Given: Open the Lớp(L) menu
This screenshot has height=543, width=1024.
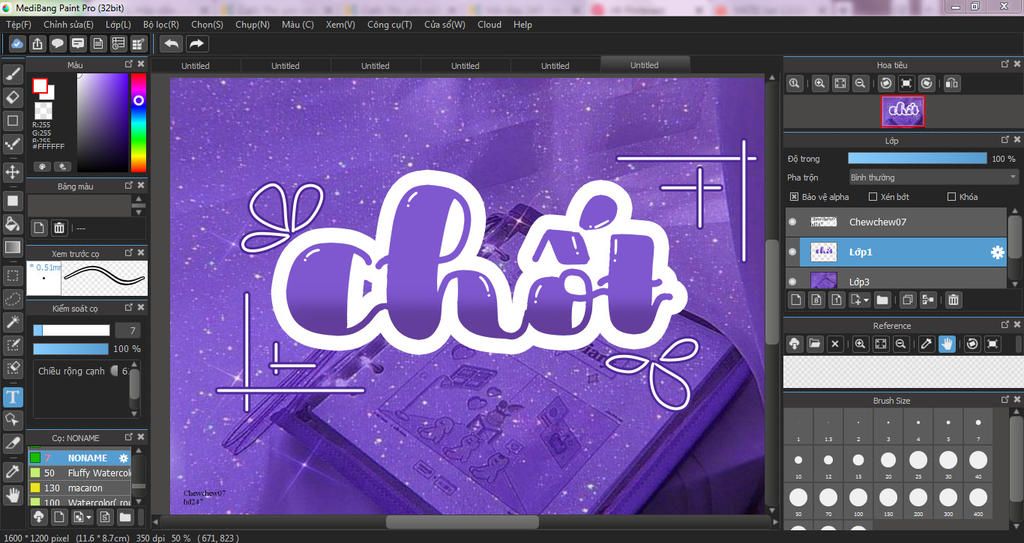Looking at the screenshot, I should (x=118, y=24).
